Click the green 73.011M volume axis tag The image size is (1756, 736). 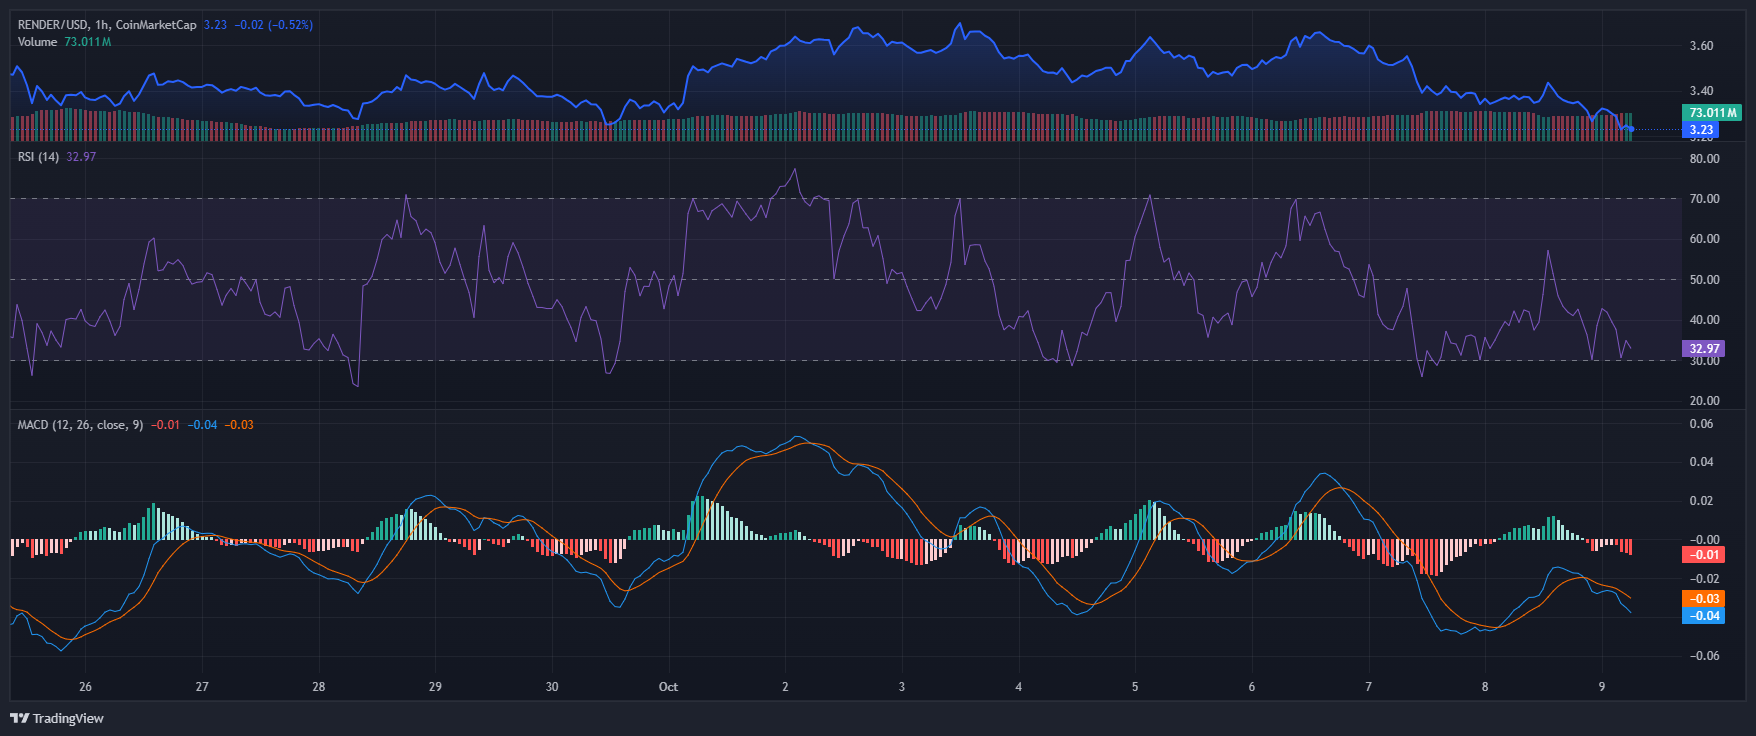pyautogui.click(x=1712, y=113)
